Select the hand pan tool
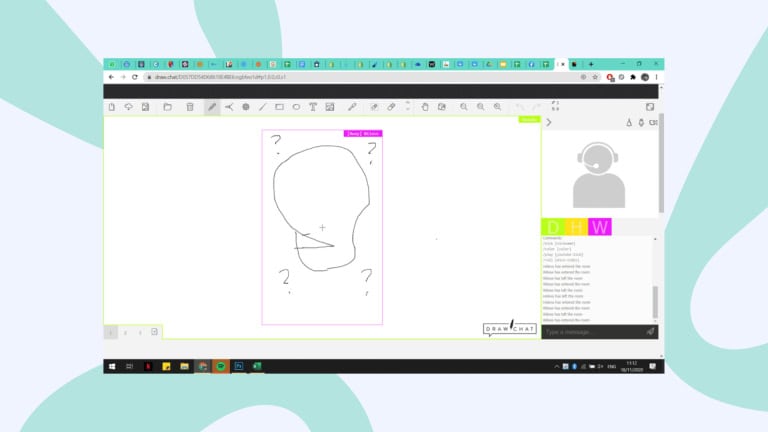The image size is (768, 432). (425, 107)
